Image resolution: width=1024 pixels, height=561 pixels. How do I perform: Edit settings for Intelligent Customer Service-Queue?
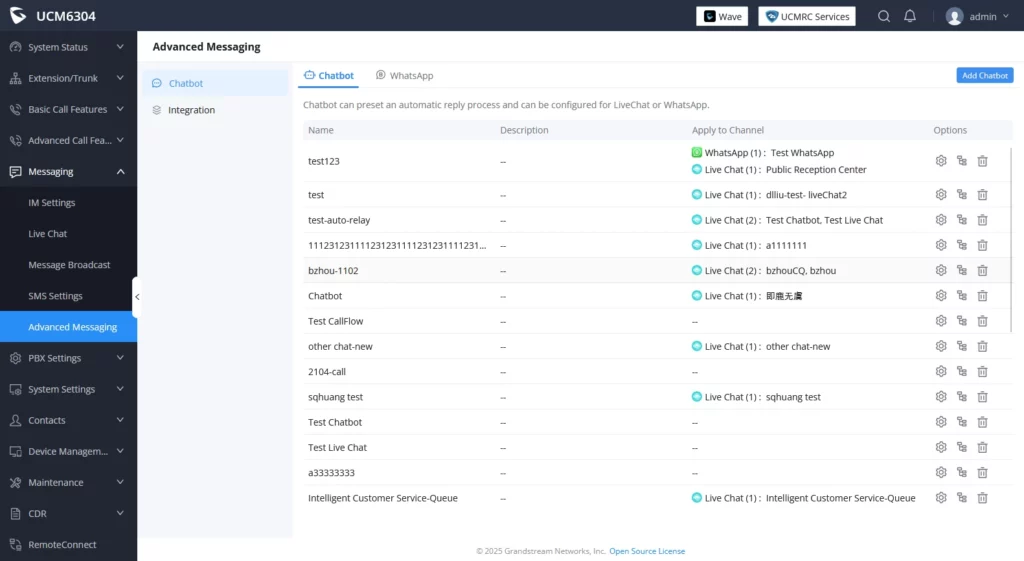[940, 498]
